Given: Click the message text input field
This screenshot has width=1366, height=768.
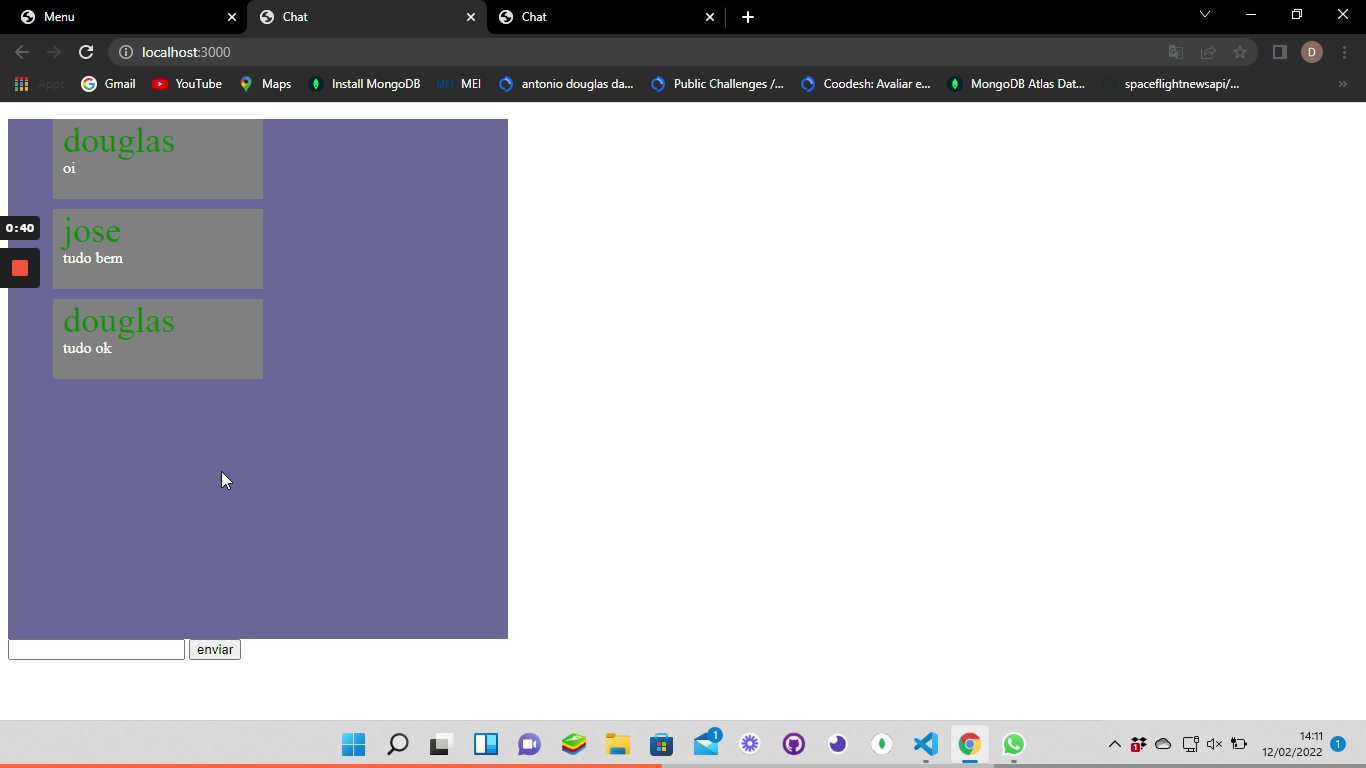Looking at the screenshot, I should [x=96, y=650].
